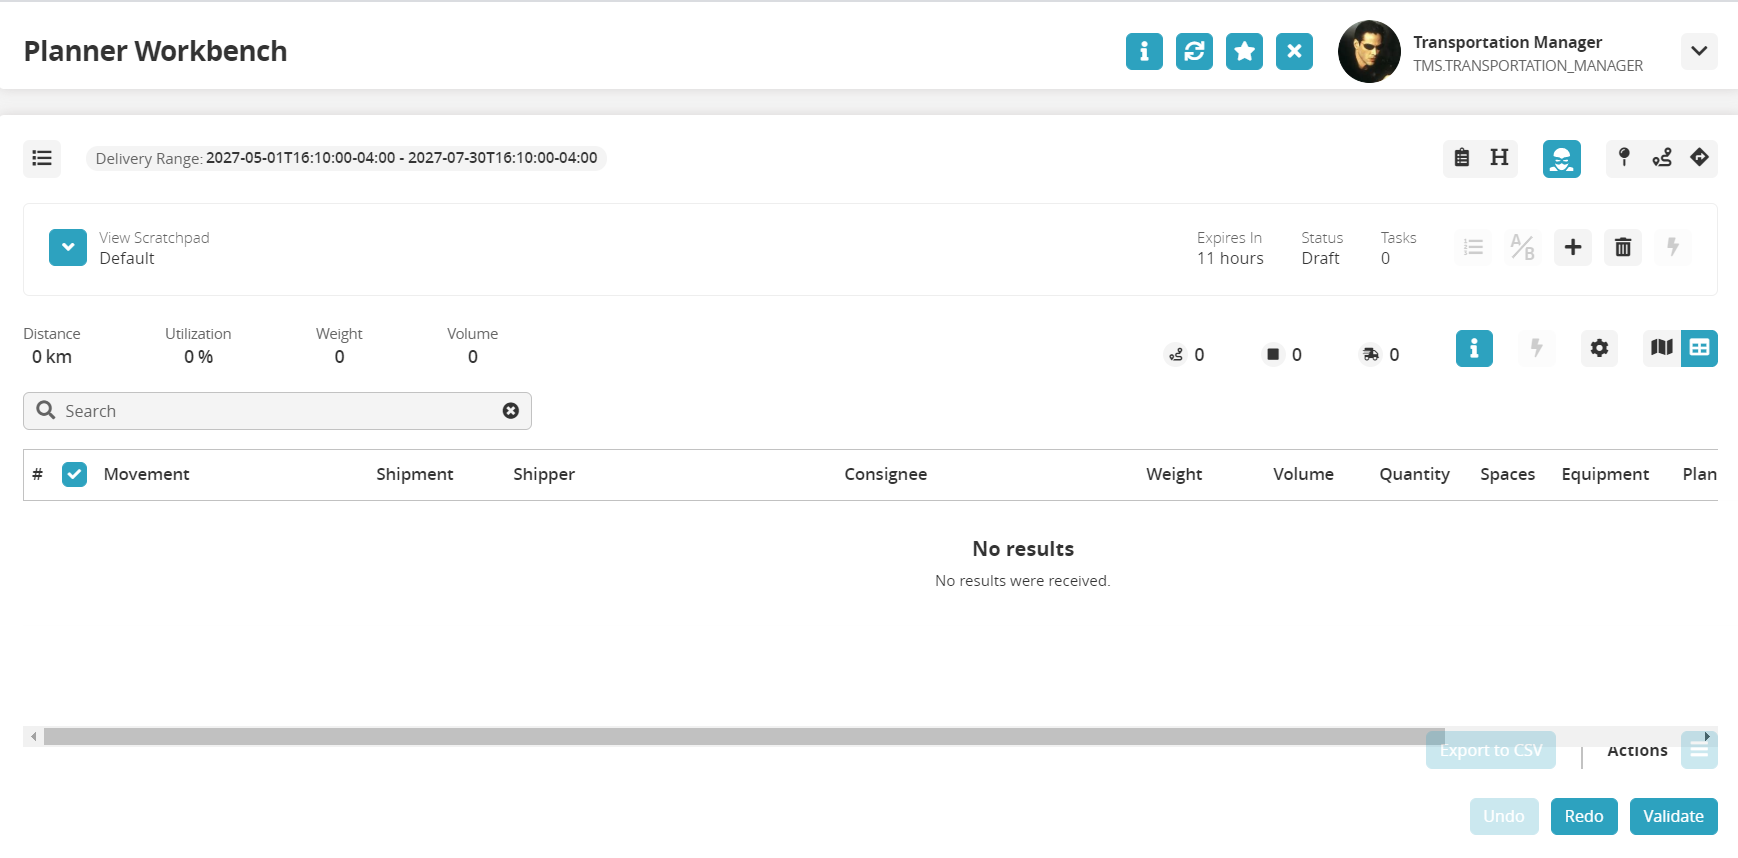Sort by the Spaces column header
The image size is (1738, 858).
[1507, 474]
